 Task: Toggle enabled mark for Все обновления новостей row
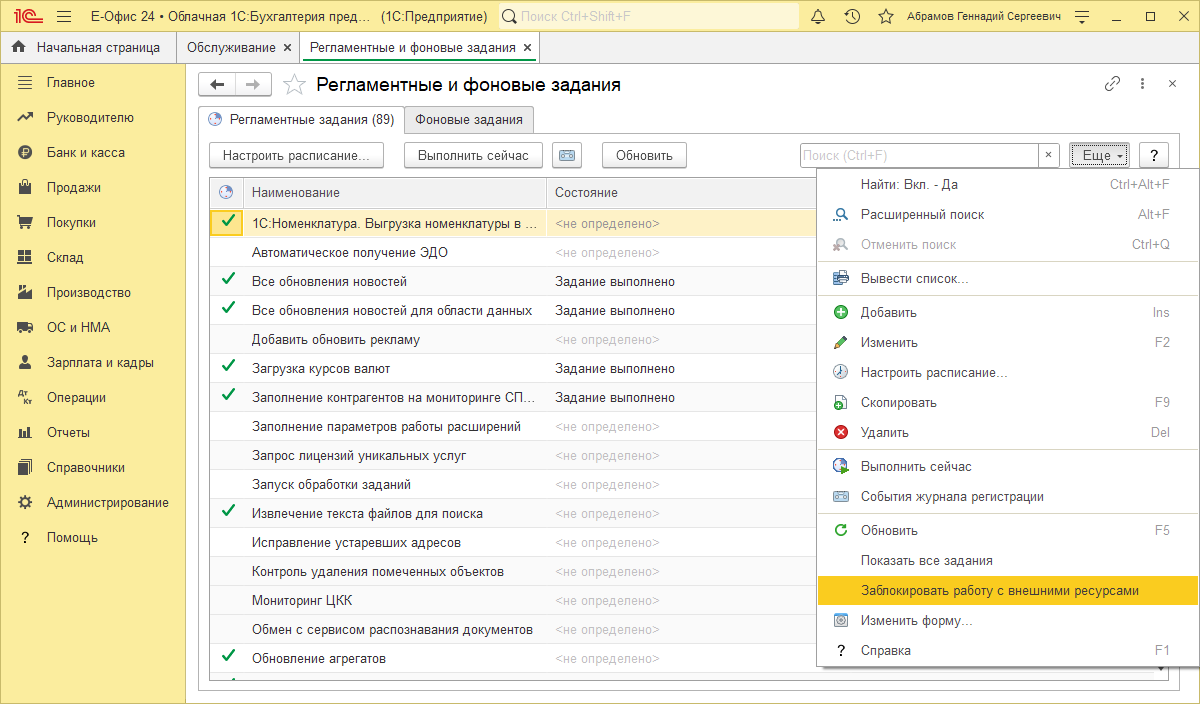229,280
